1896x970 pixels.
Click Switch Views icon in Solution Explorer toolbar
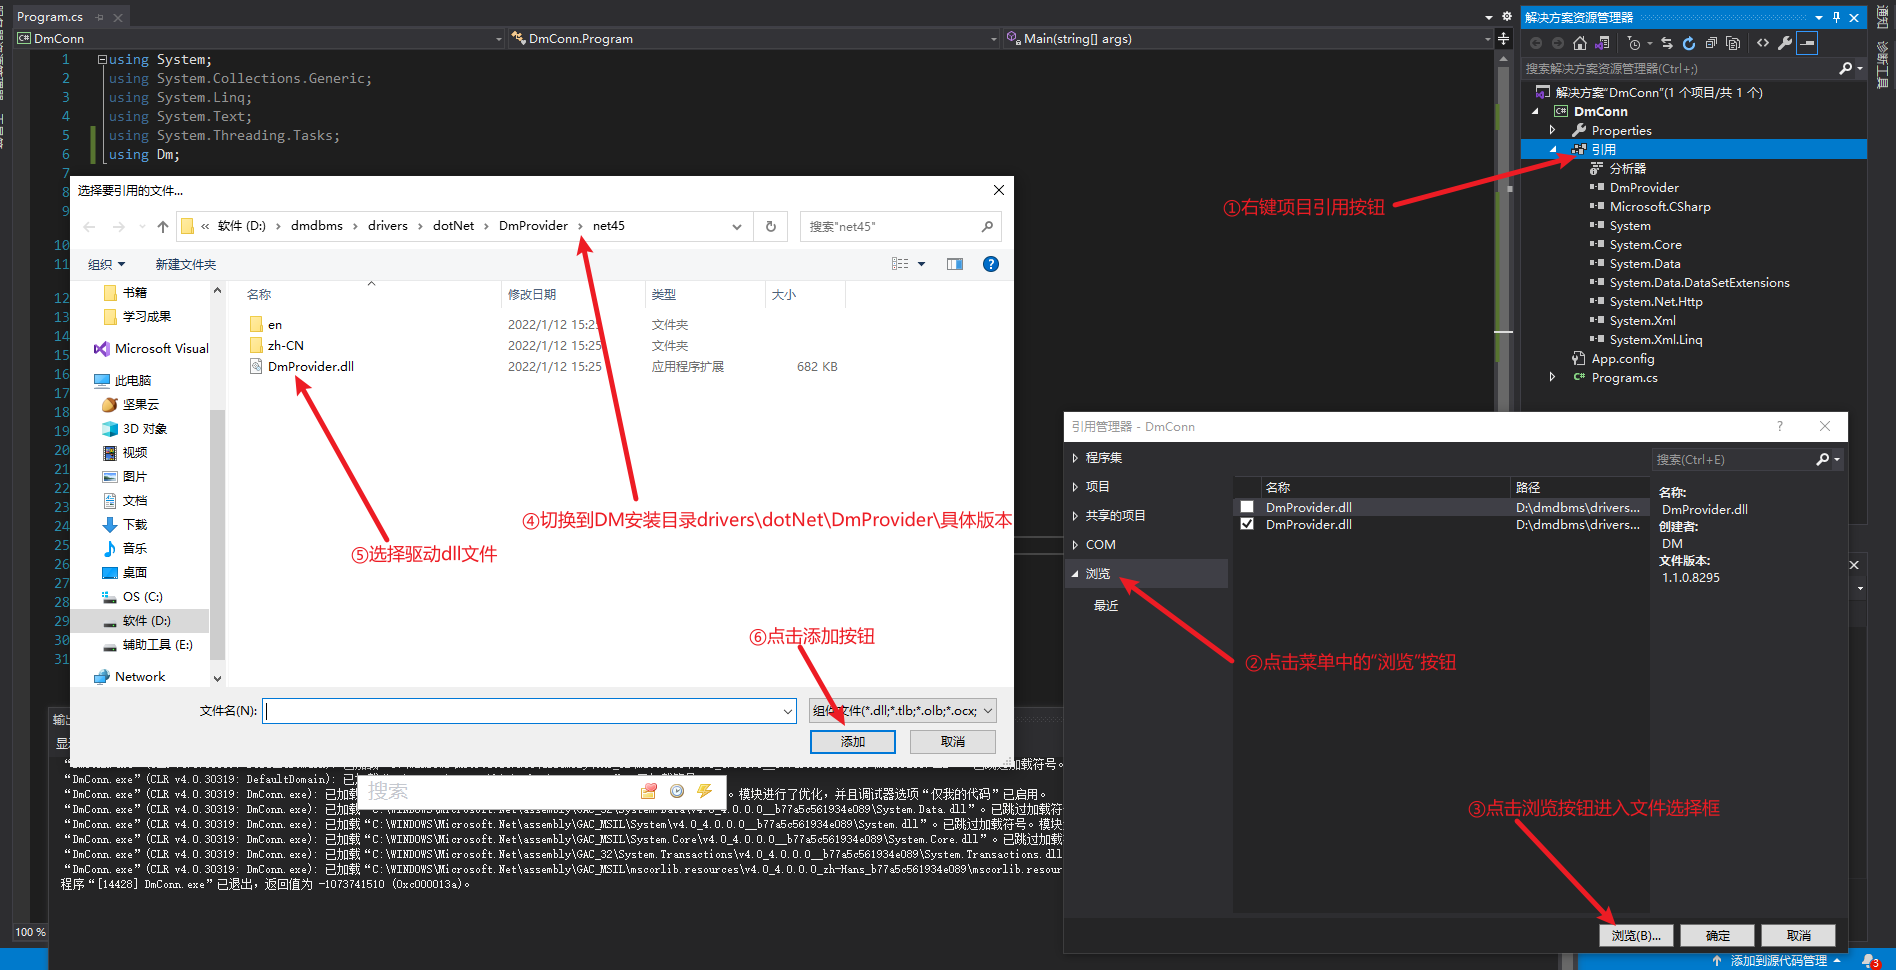pyautogui.click(x=1602, y=43)
